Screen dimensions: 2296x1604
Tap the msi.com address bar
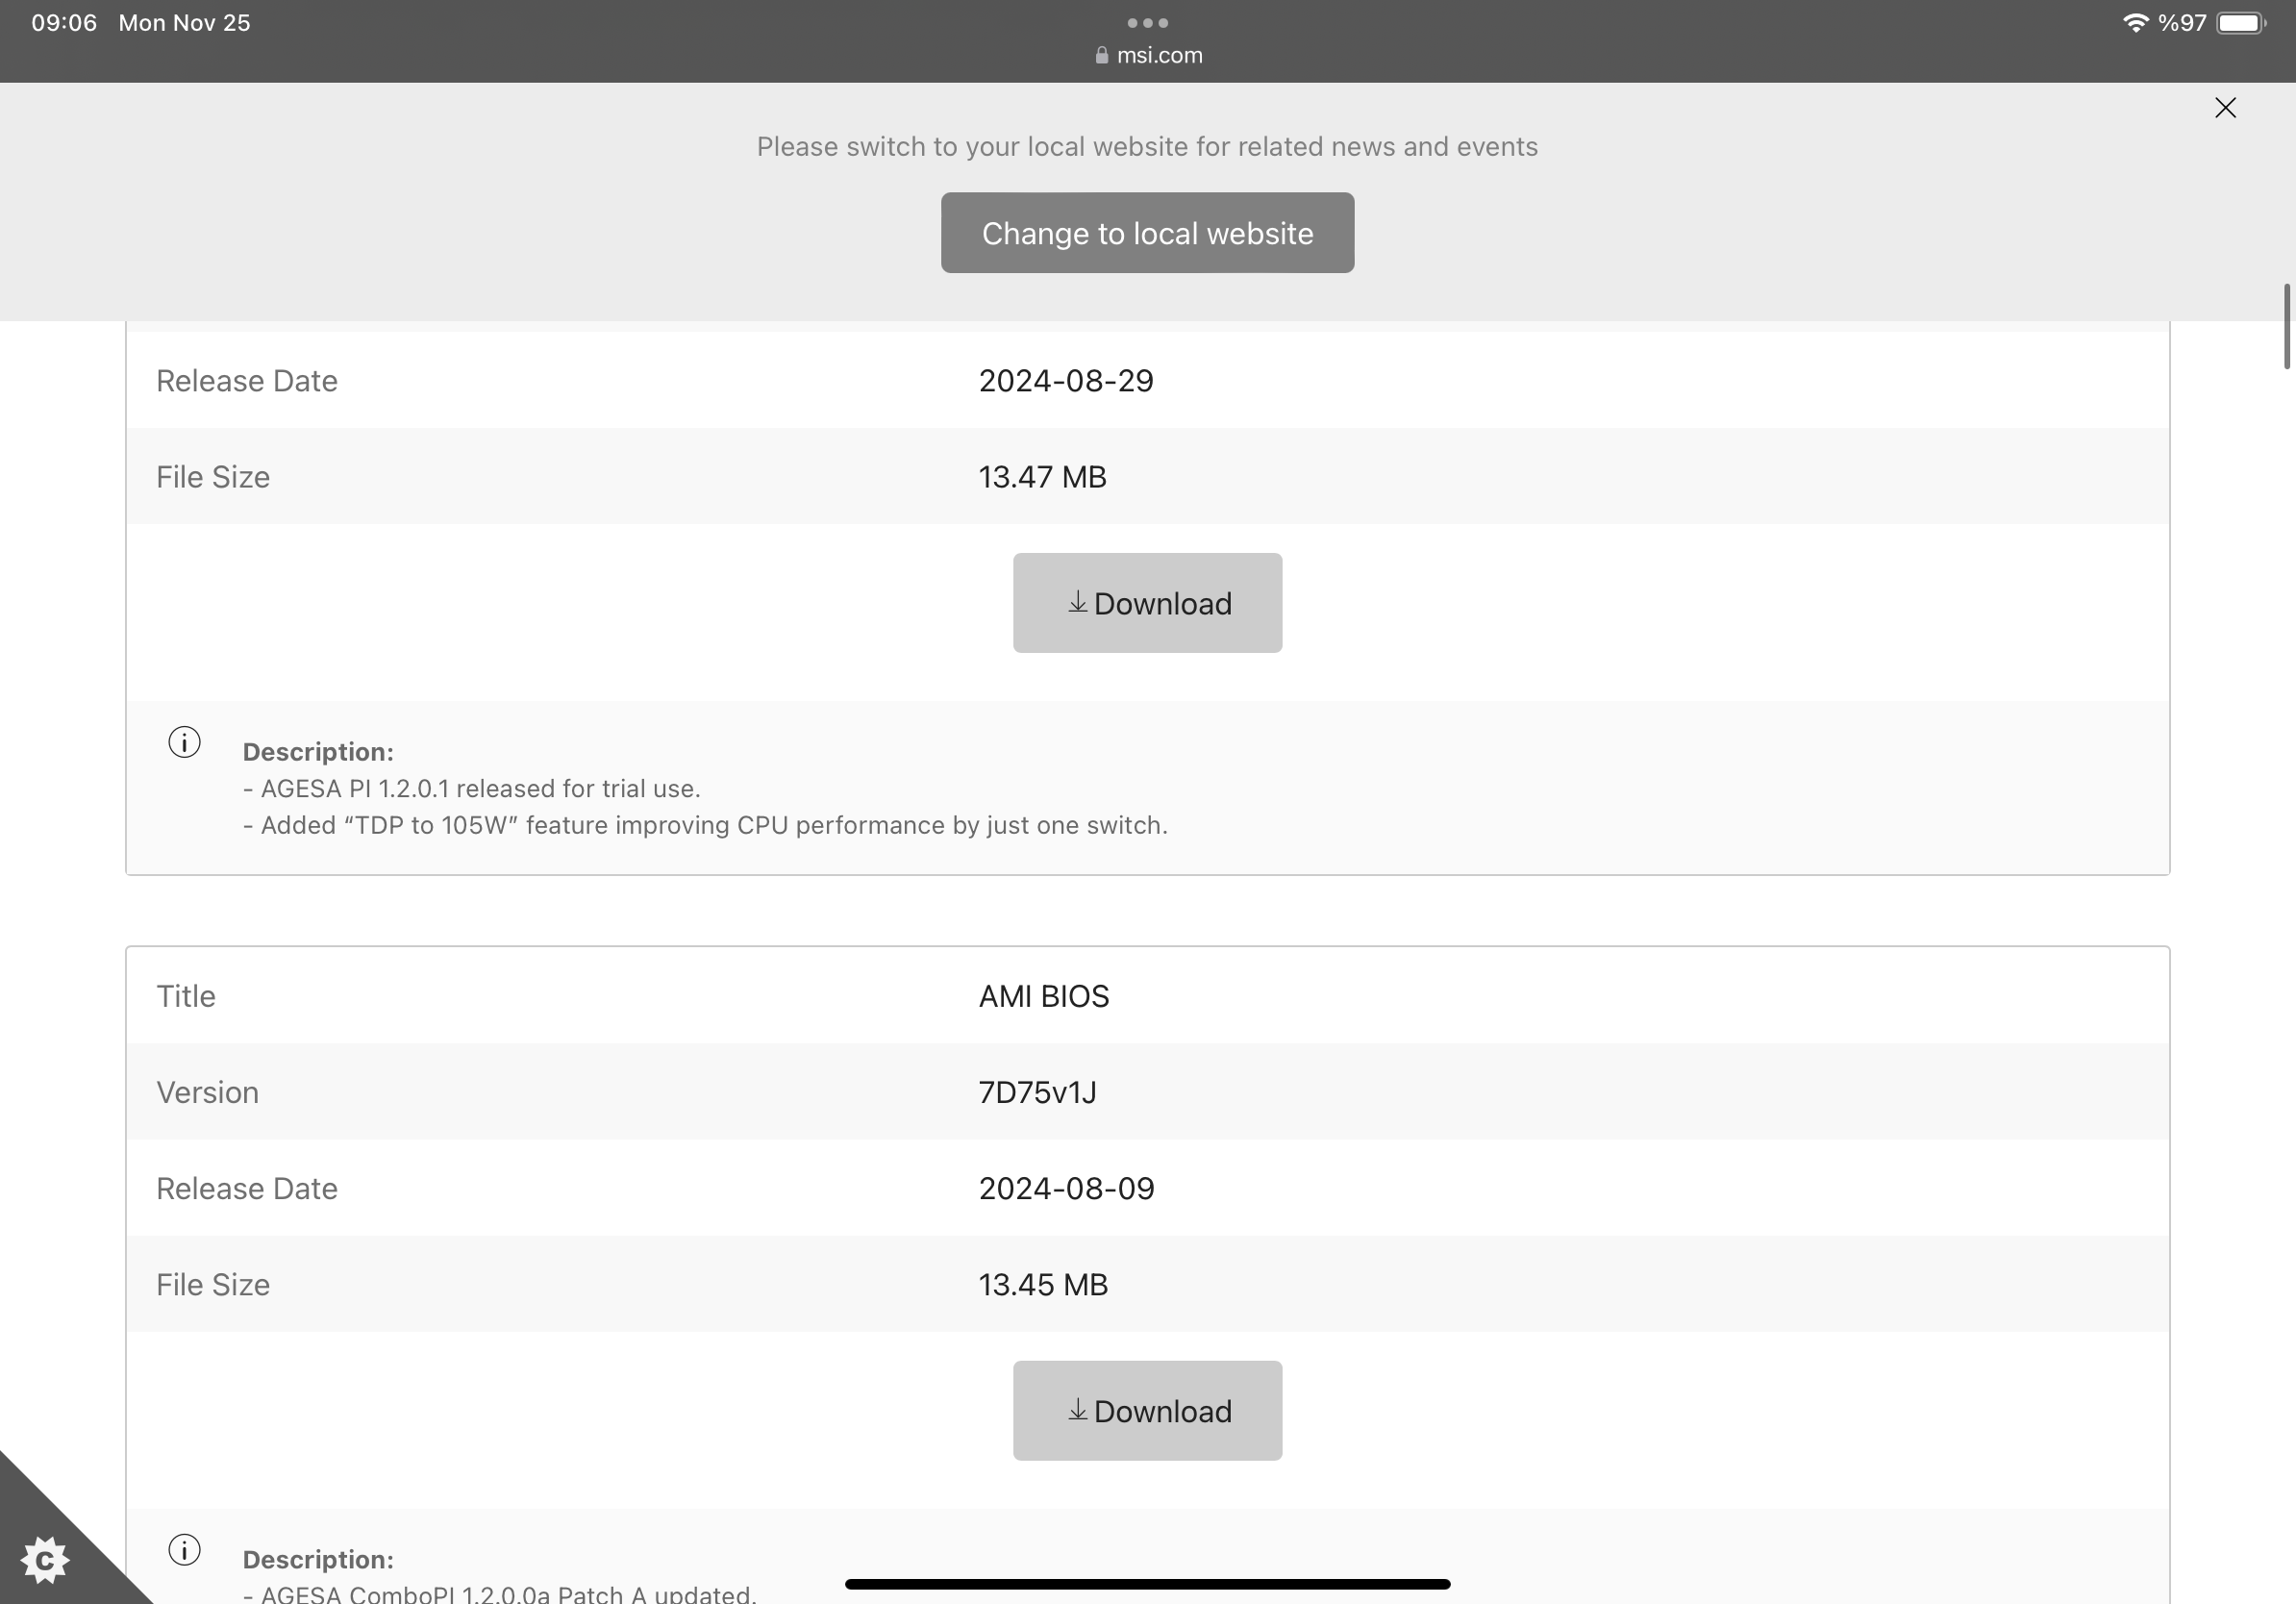point(1159,55)
